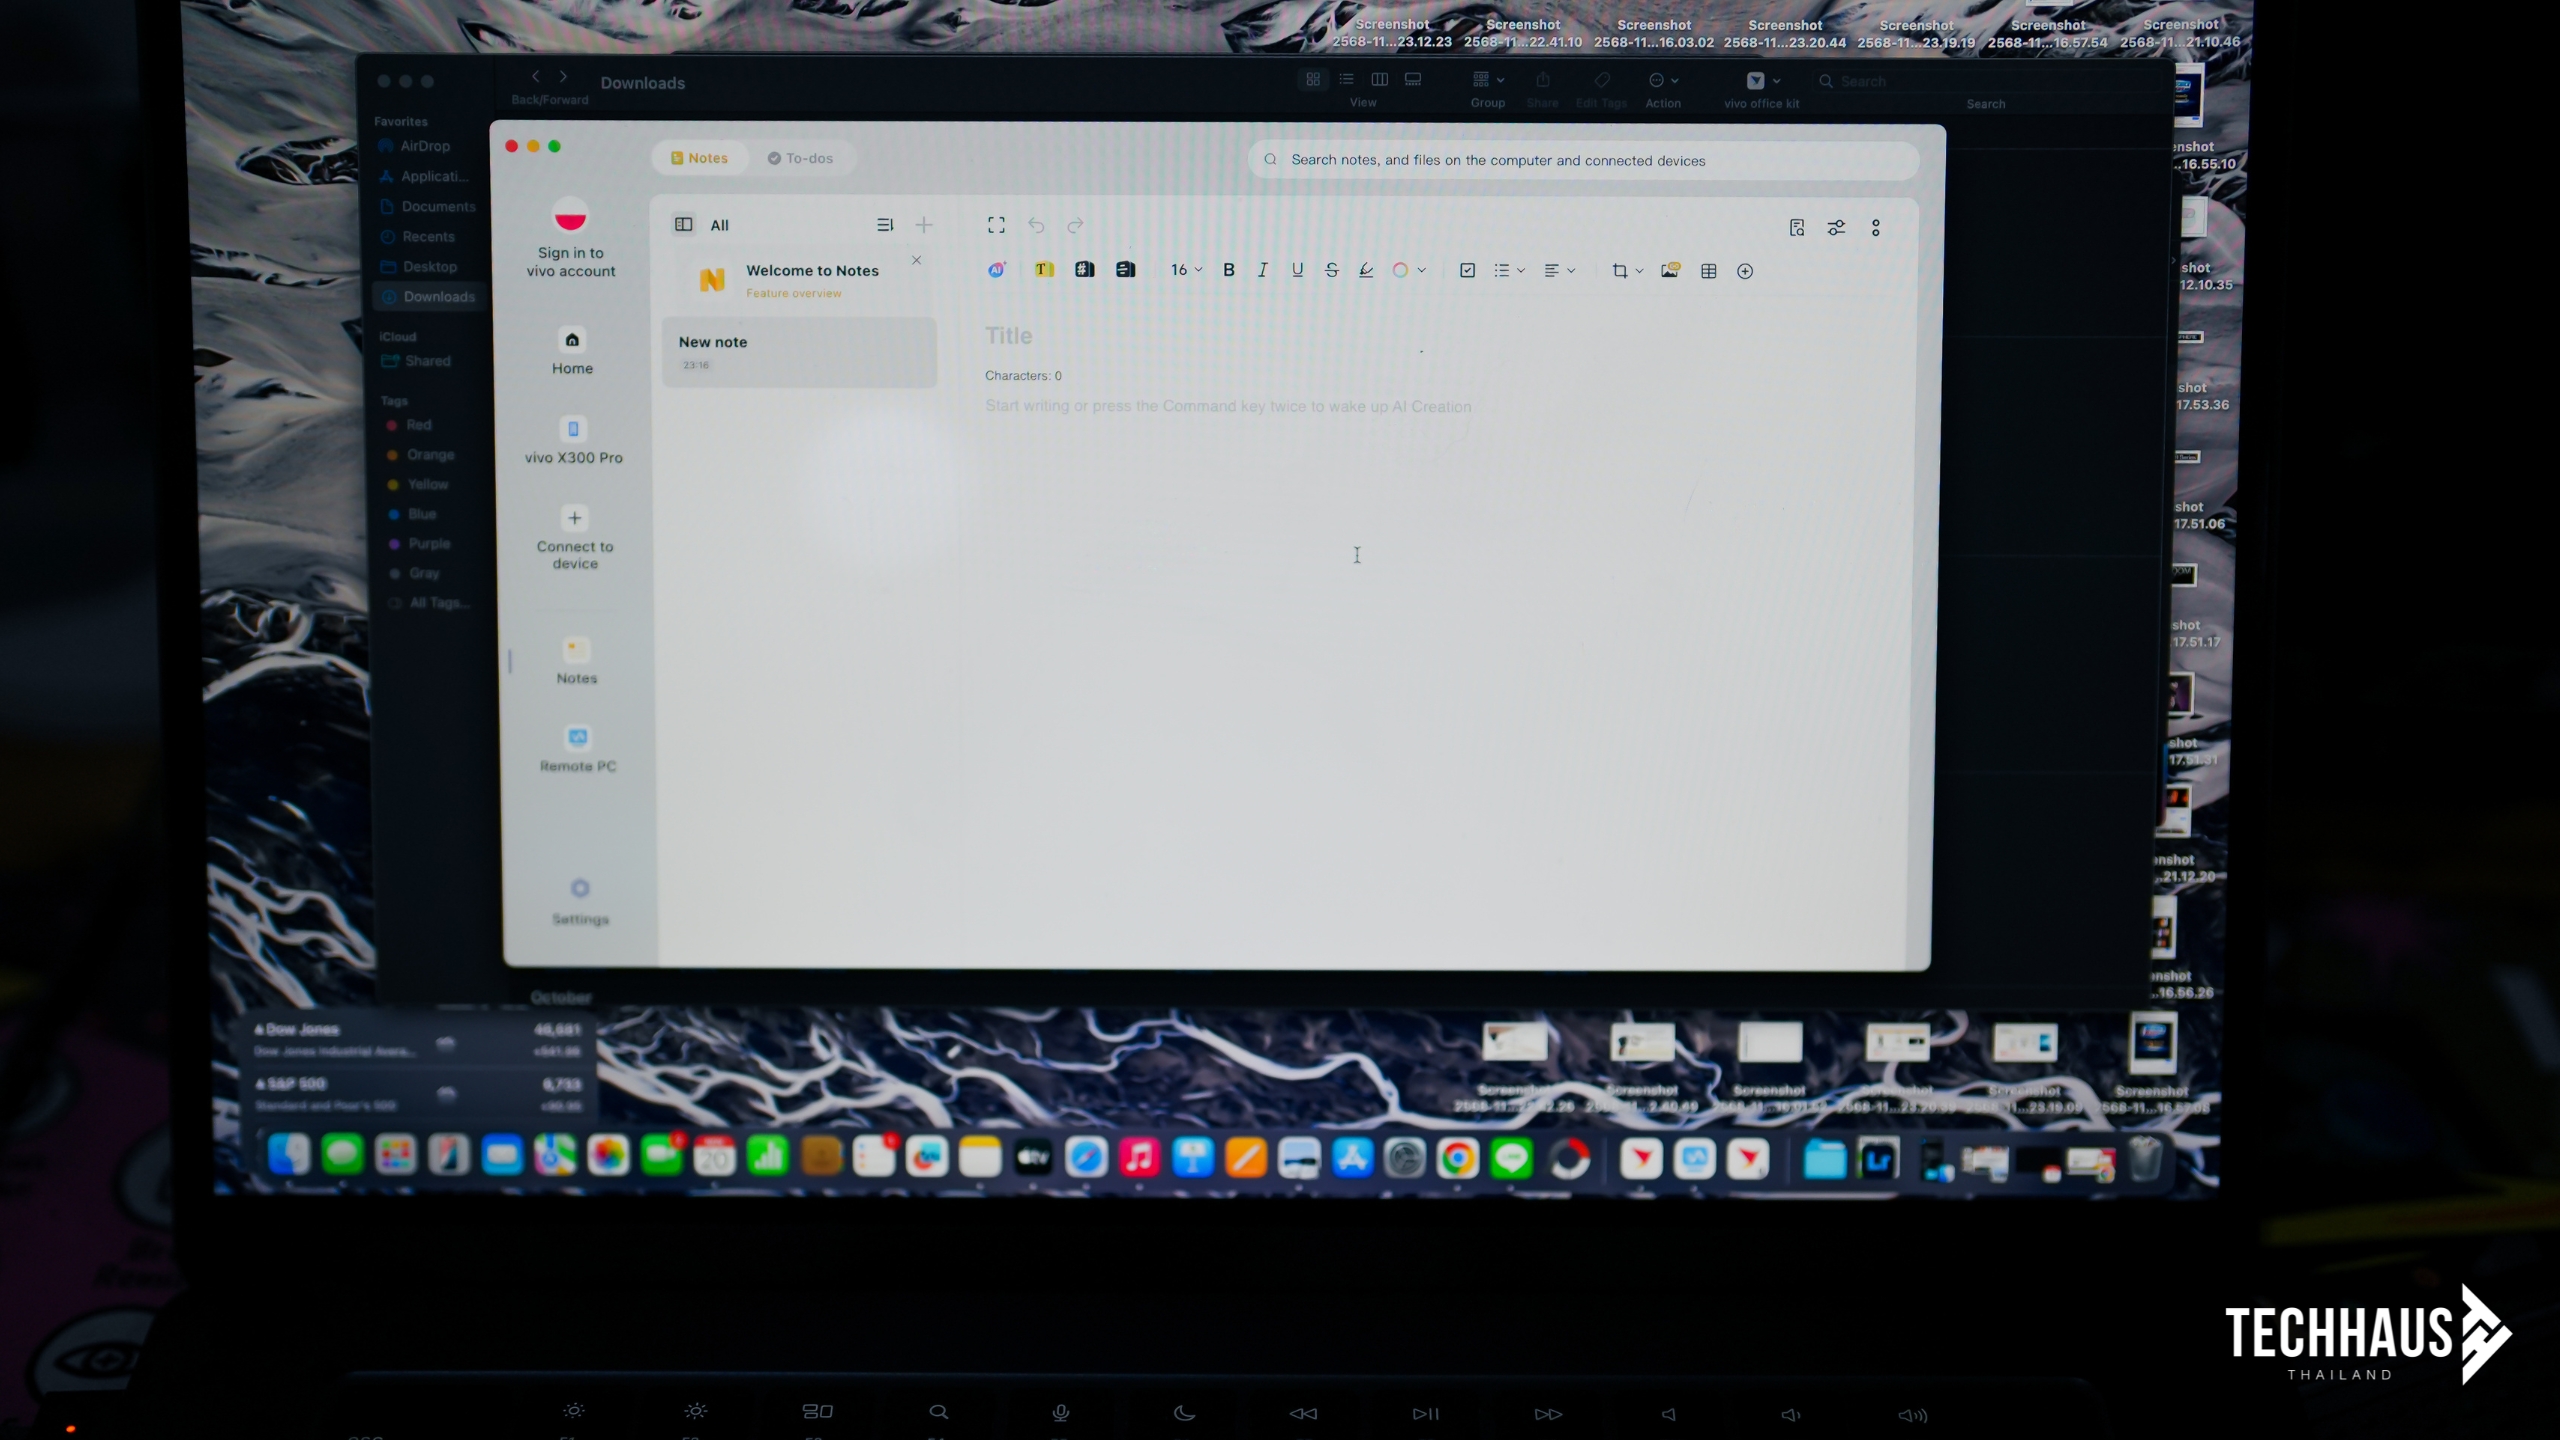Insert a table using the grid icon
The image size is (2560, 1440).
(x=1708, y=271)
